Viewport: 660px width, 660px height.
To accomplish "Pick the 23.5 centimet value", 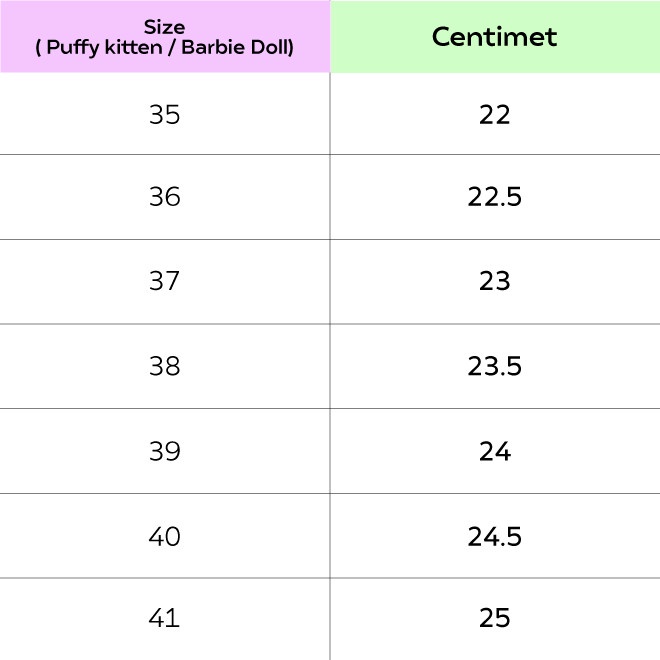I will tap(494, 366).
